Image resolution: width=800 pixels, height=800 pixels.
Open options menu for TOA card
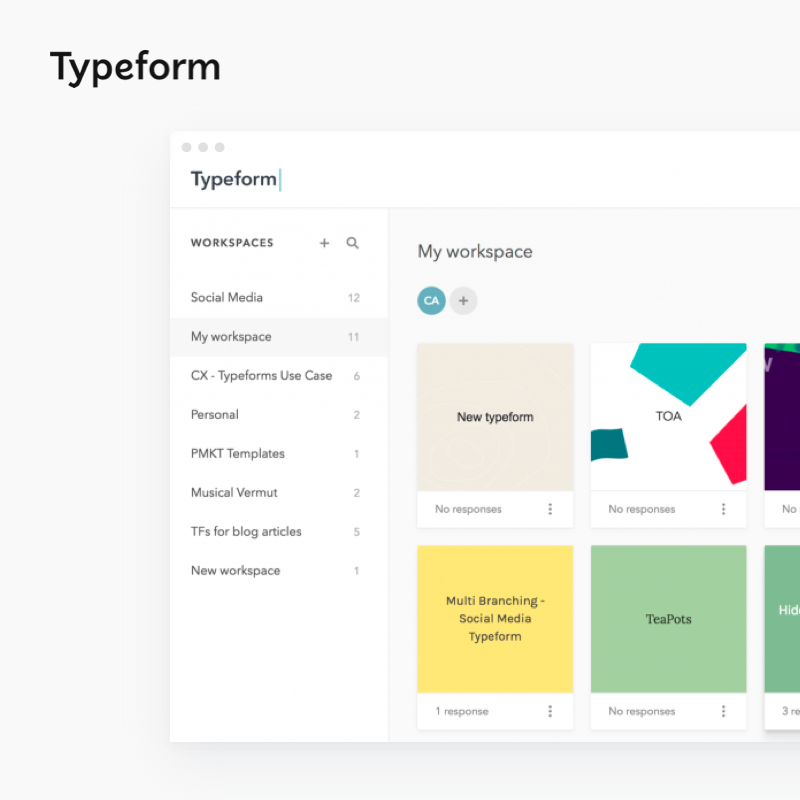click(x=723, y=509)
